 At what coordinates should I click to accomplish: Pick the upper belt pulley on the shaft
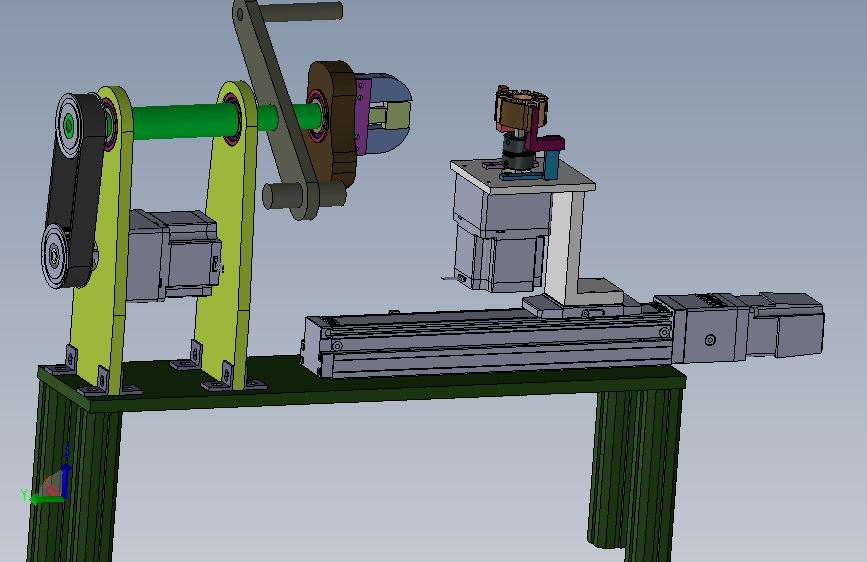pyautogui.click(x=69, y=126)
